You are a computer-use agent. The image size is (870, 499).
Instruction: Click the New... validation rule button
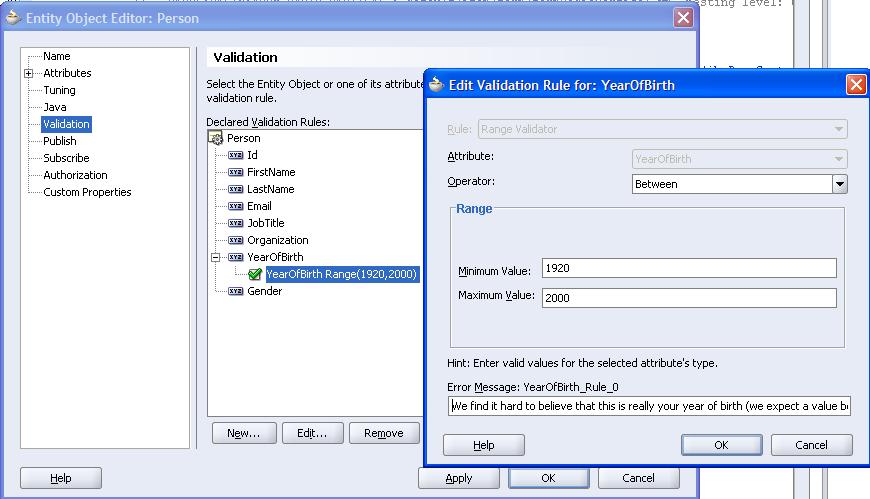pos(244,433)
